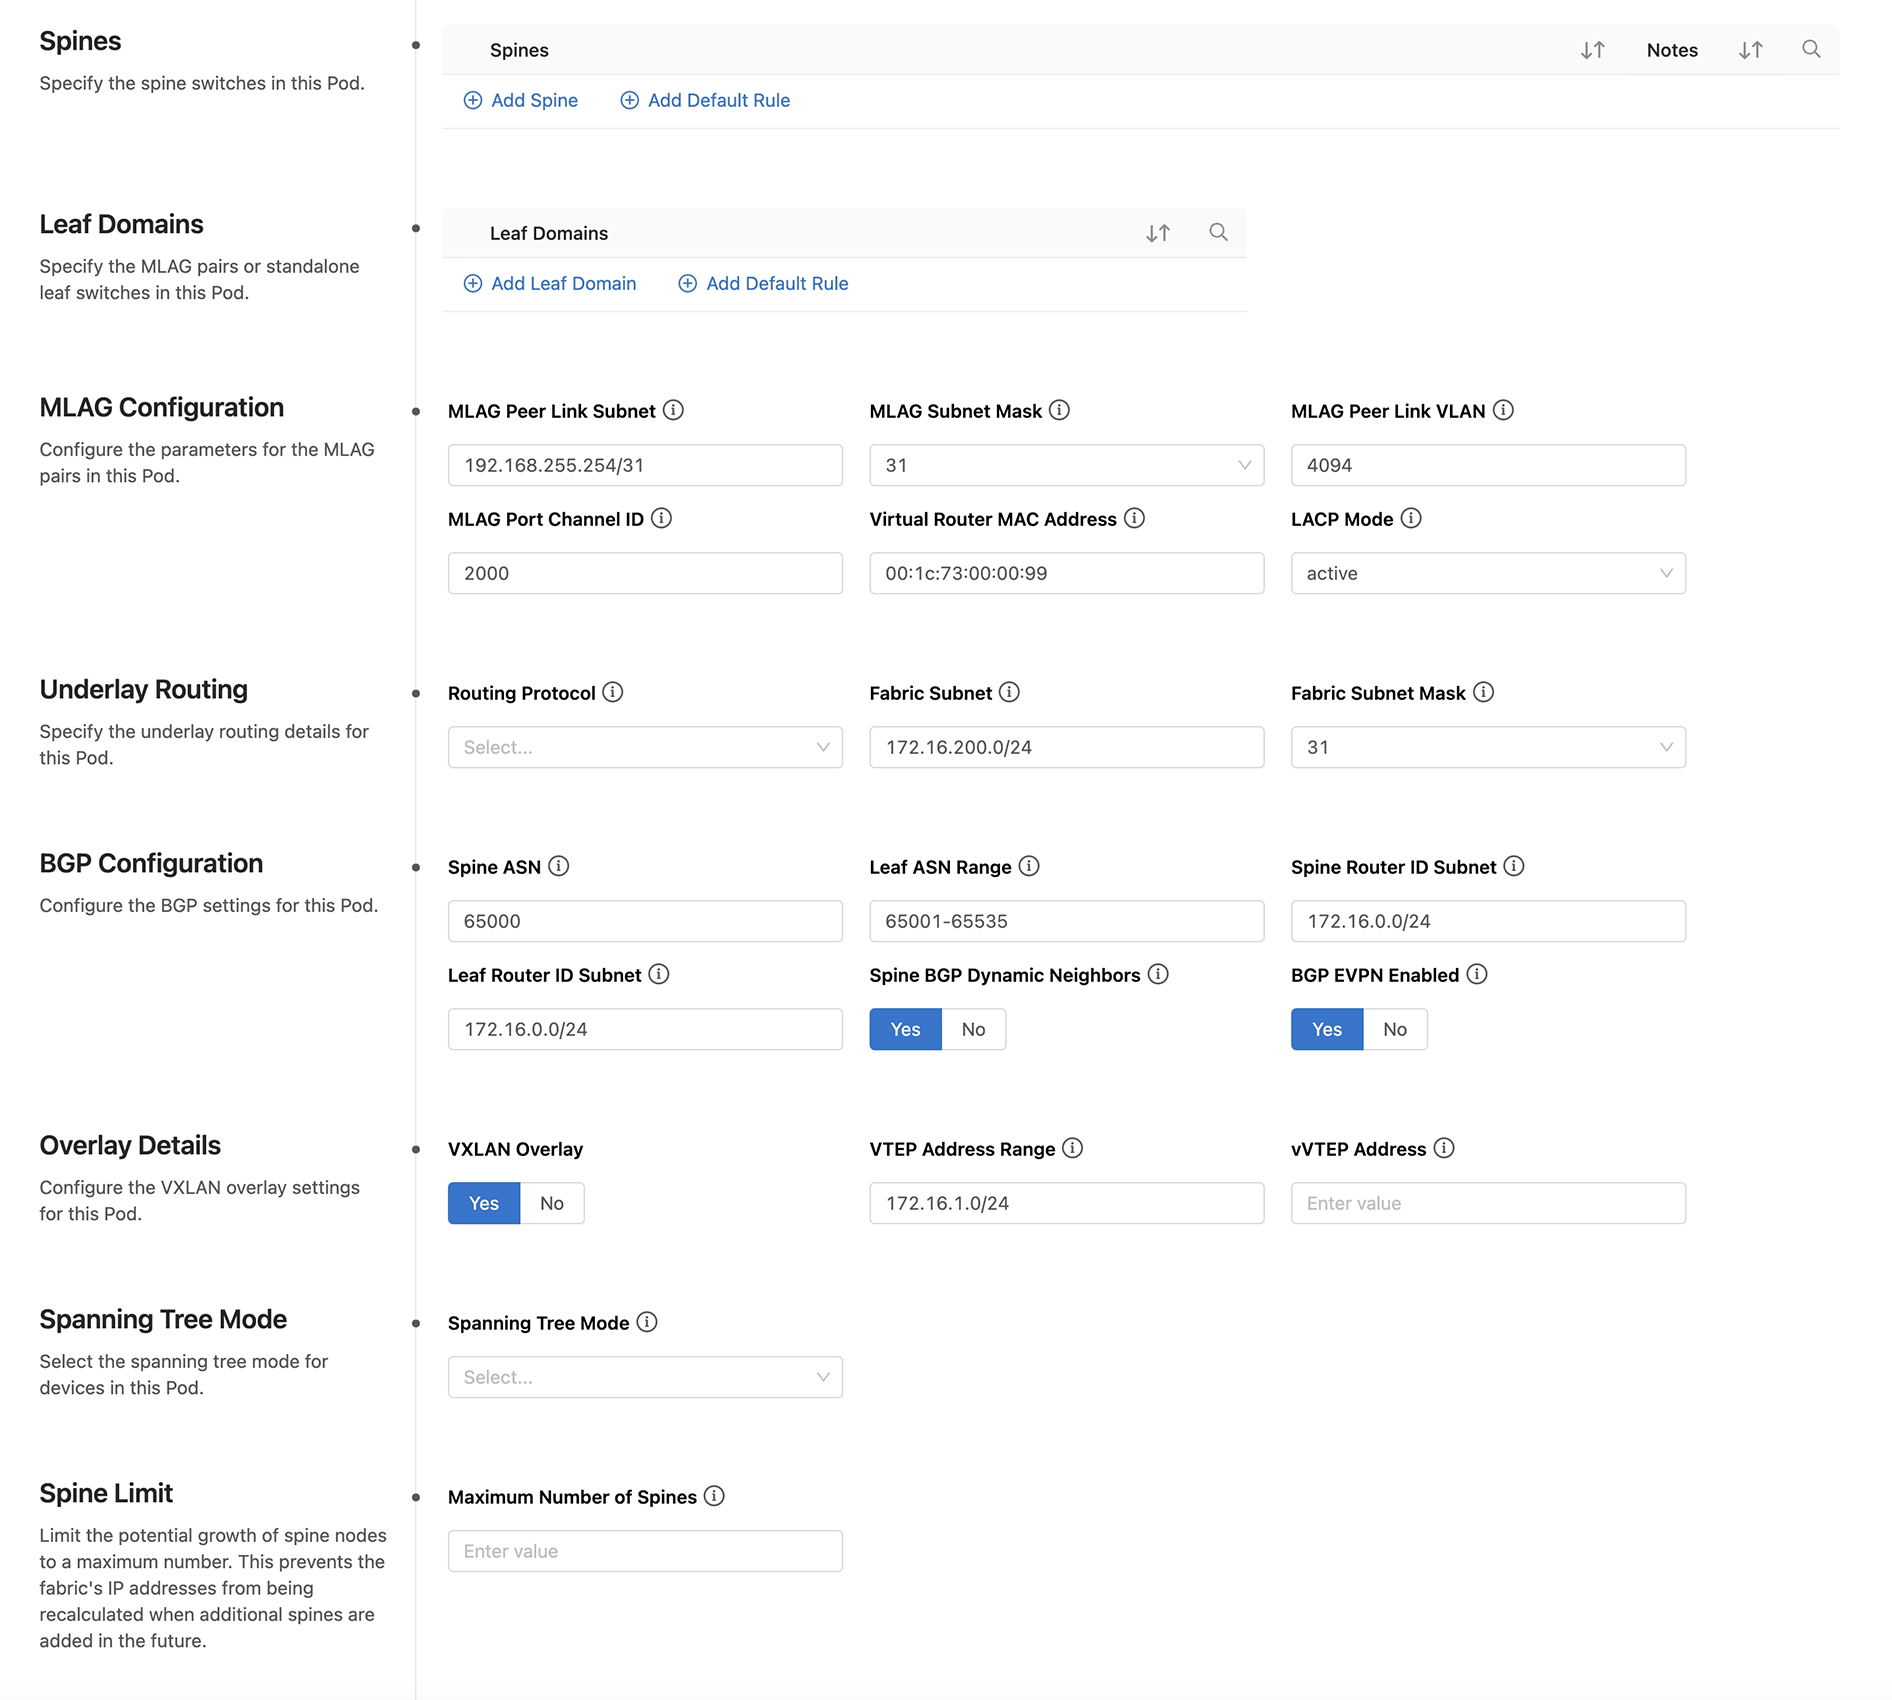
Task: Click the info icon next to VTEP Address Range
Action: (1072, 1148)
